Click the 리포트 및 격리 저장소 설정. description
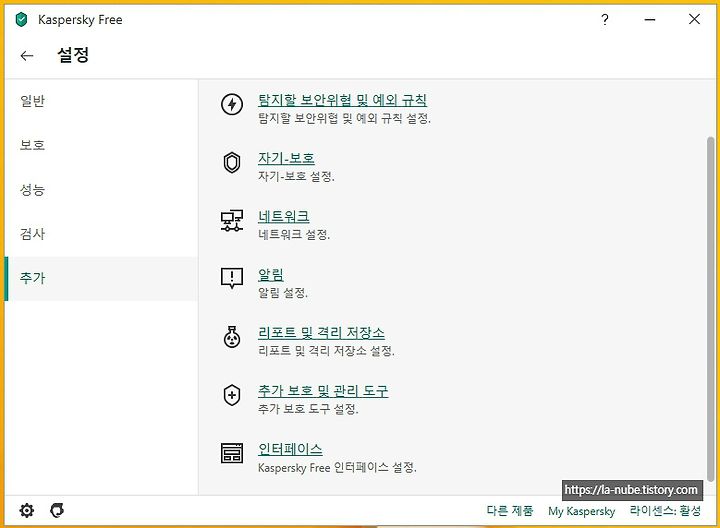720x528 pixels. pyautogui.click(x=326, y=351)
